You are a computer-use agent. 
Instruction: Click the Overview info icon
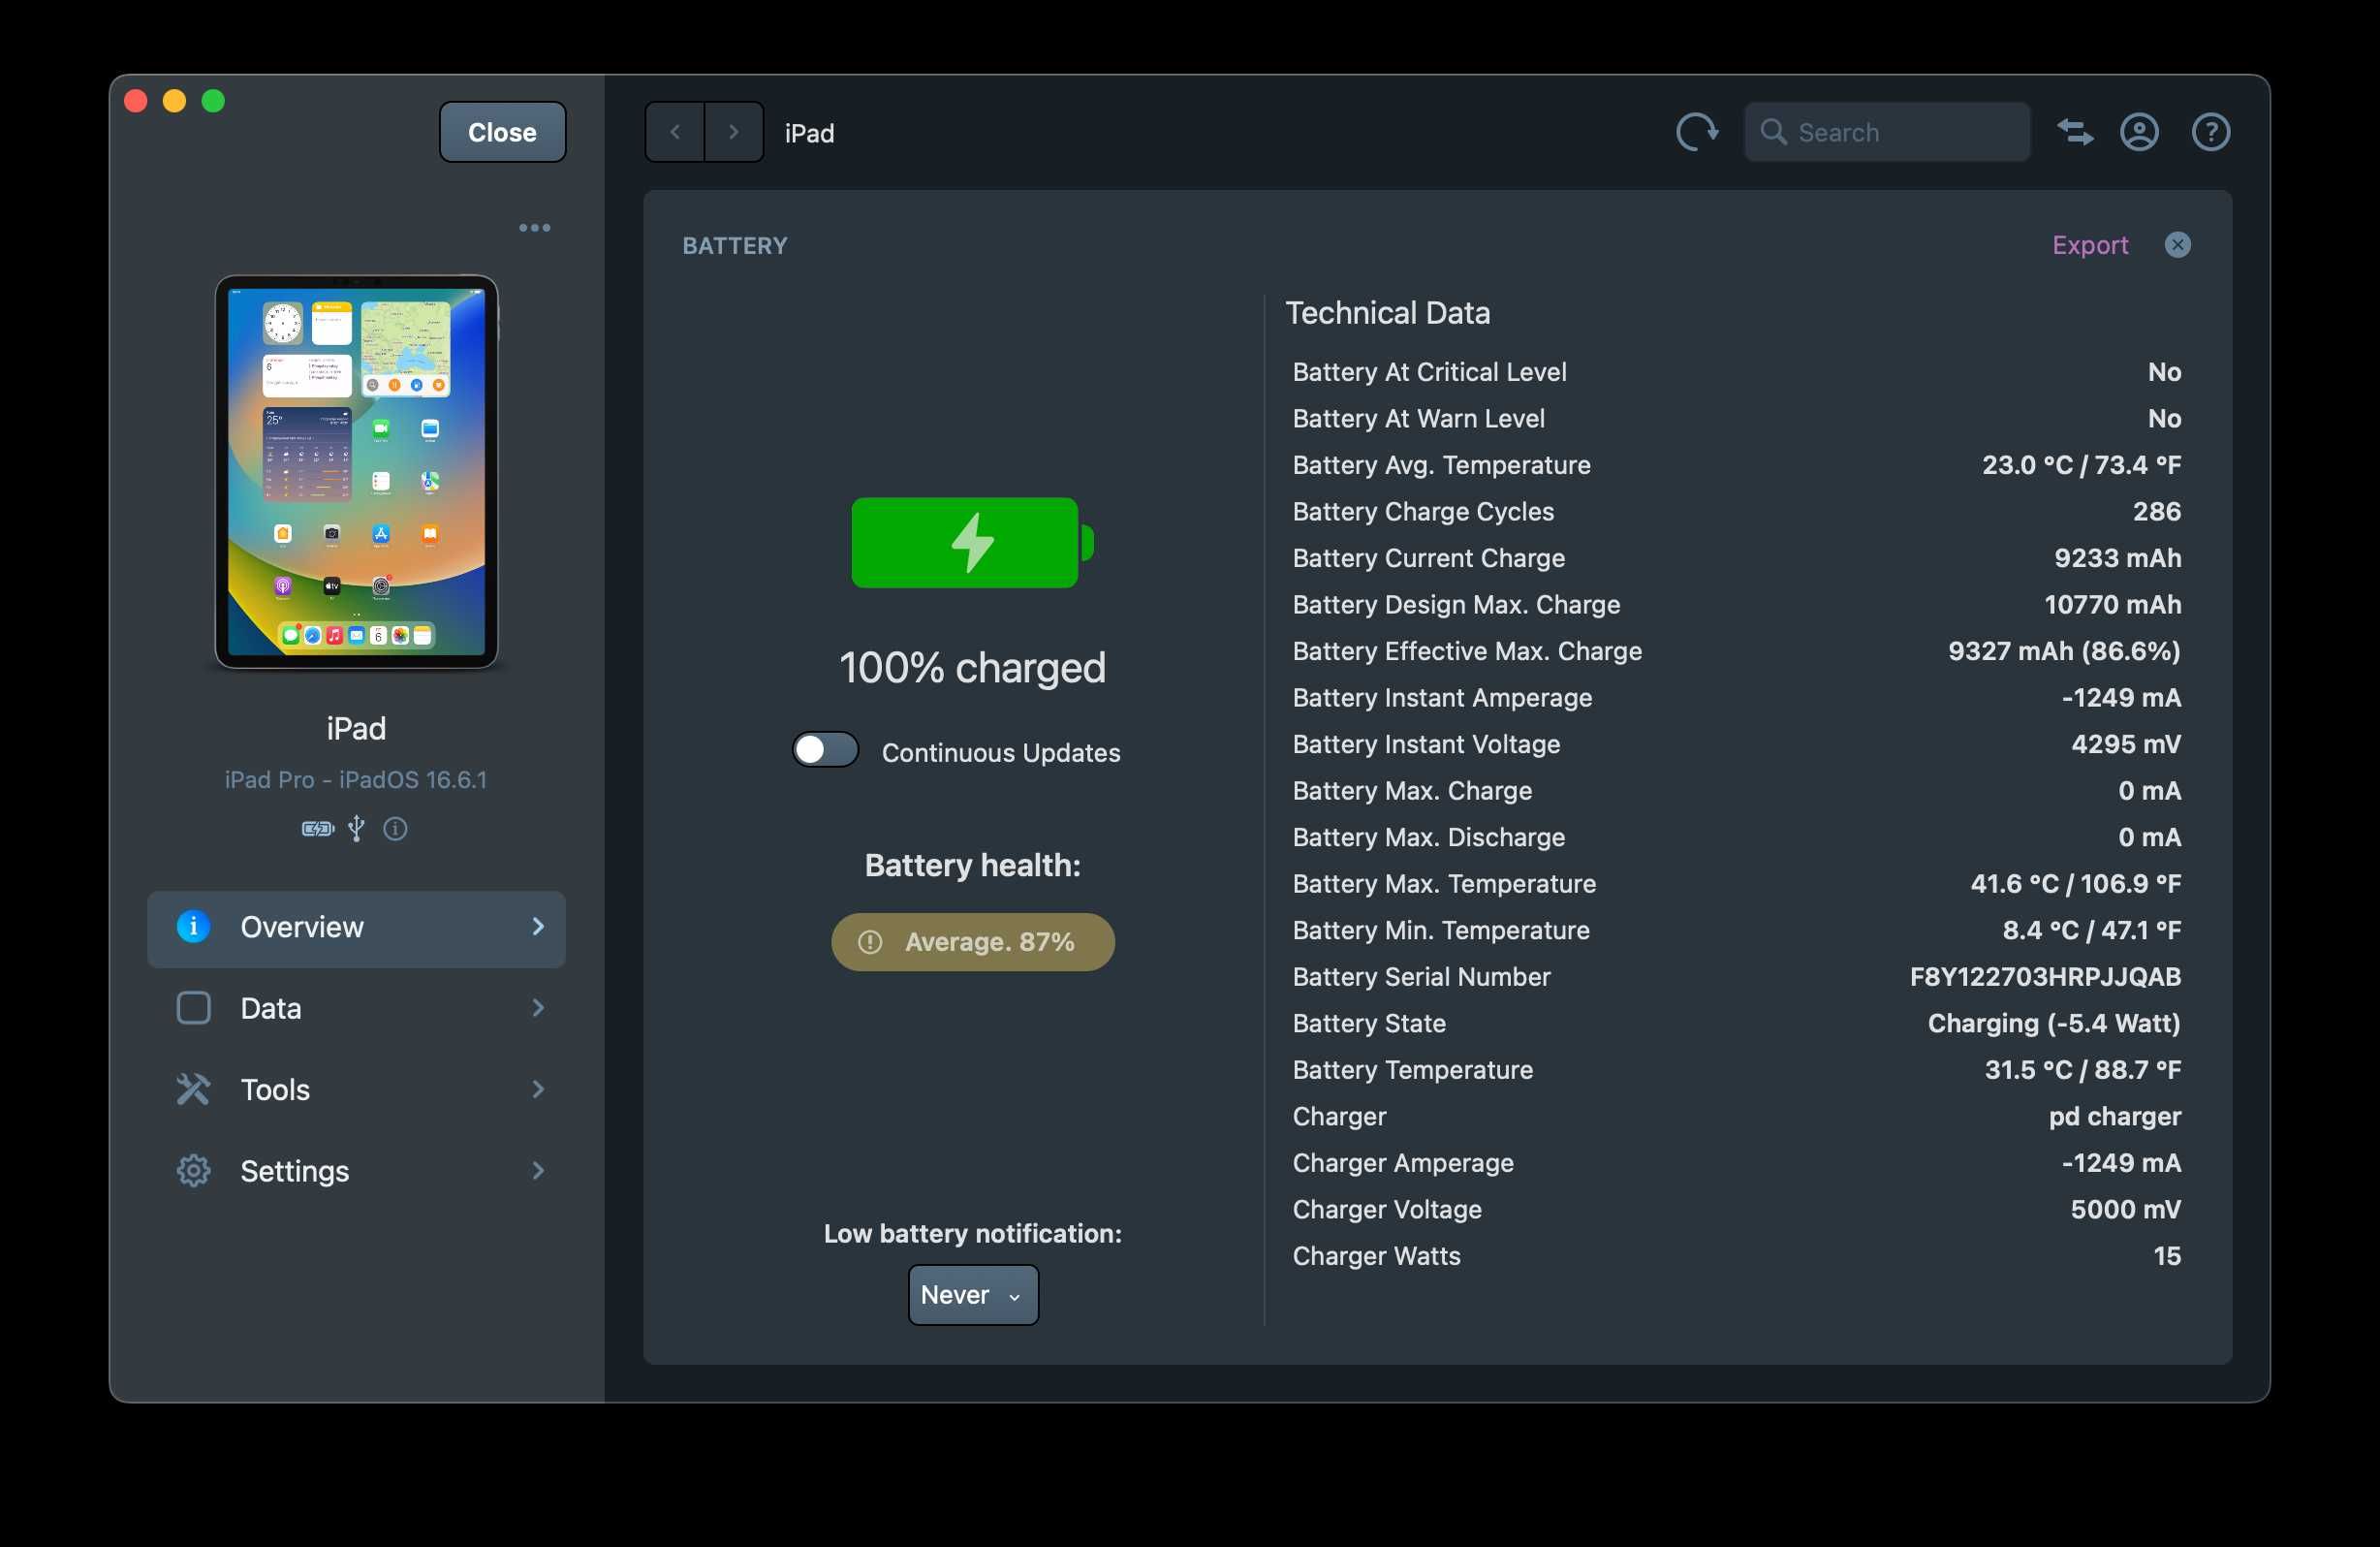click(x=193, y=927)
